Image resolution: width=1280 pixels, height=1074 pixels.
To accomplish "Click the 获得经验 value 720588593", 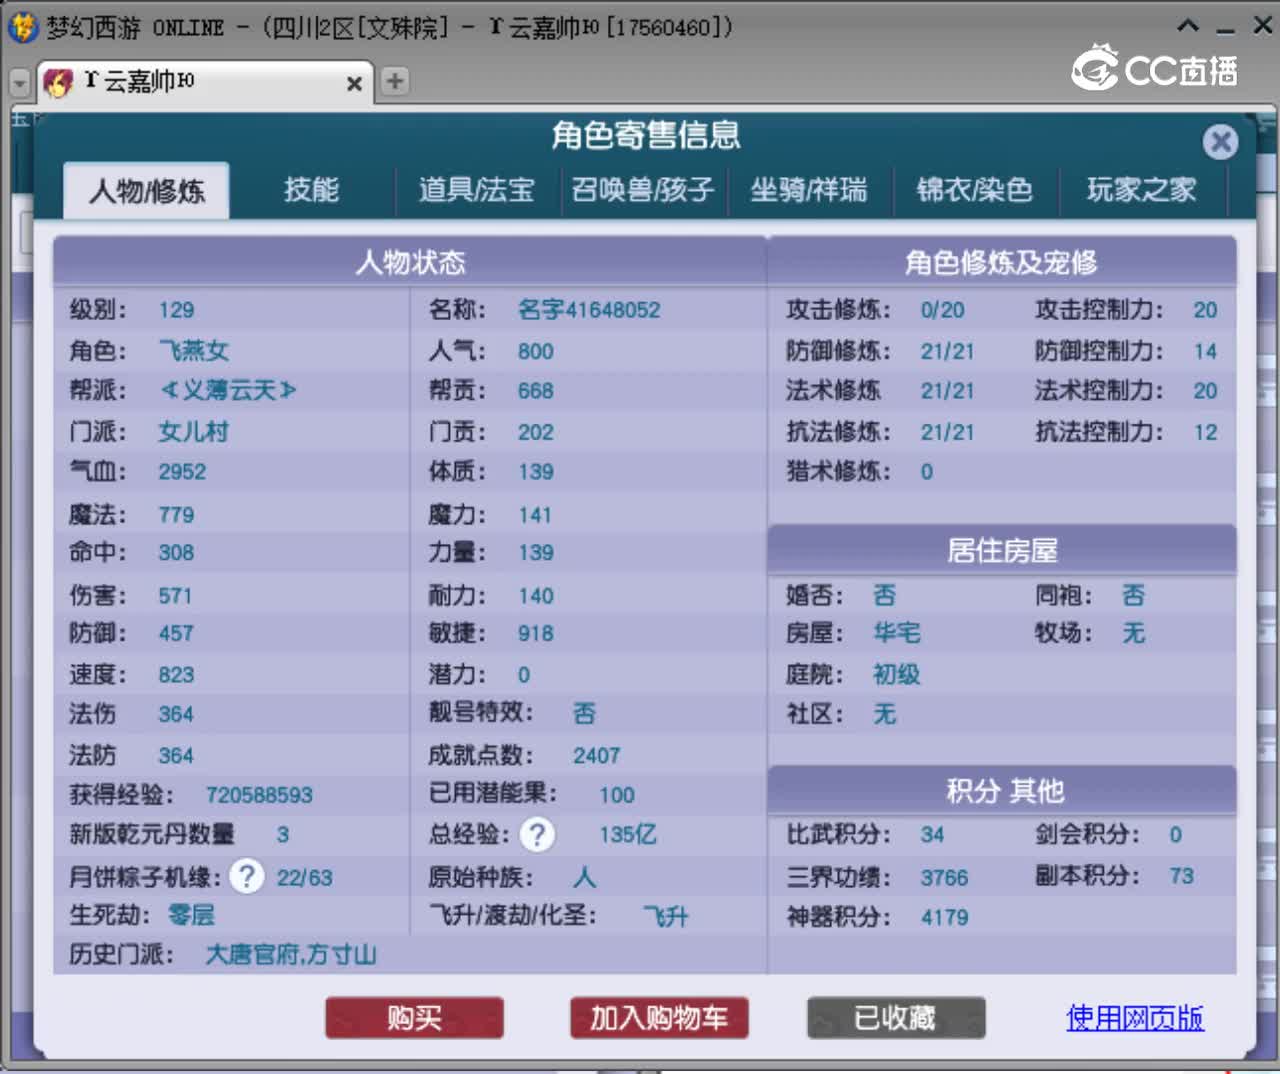I will pyautogui.click(x=259, y=795).
